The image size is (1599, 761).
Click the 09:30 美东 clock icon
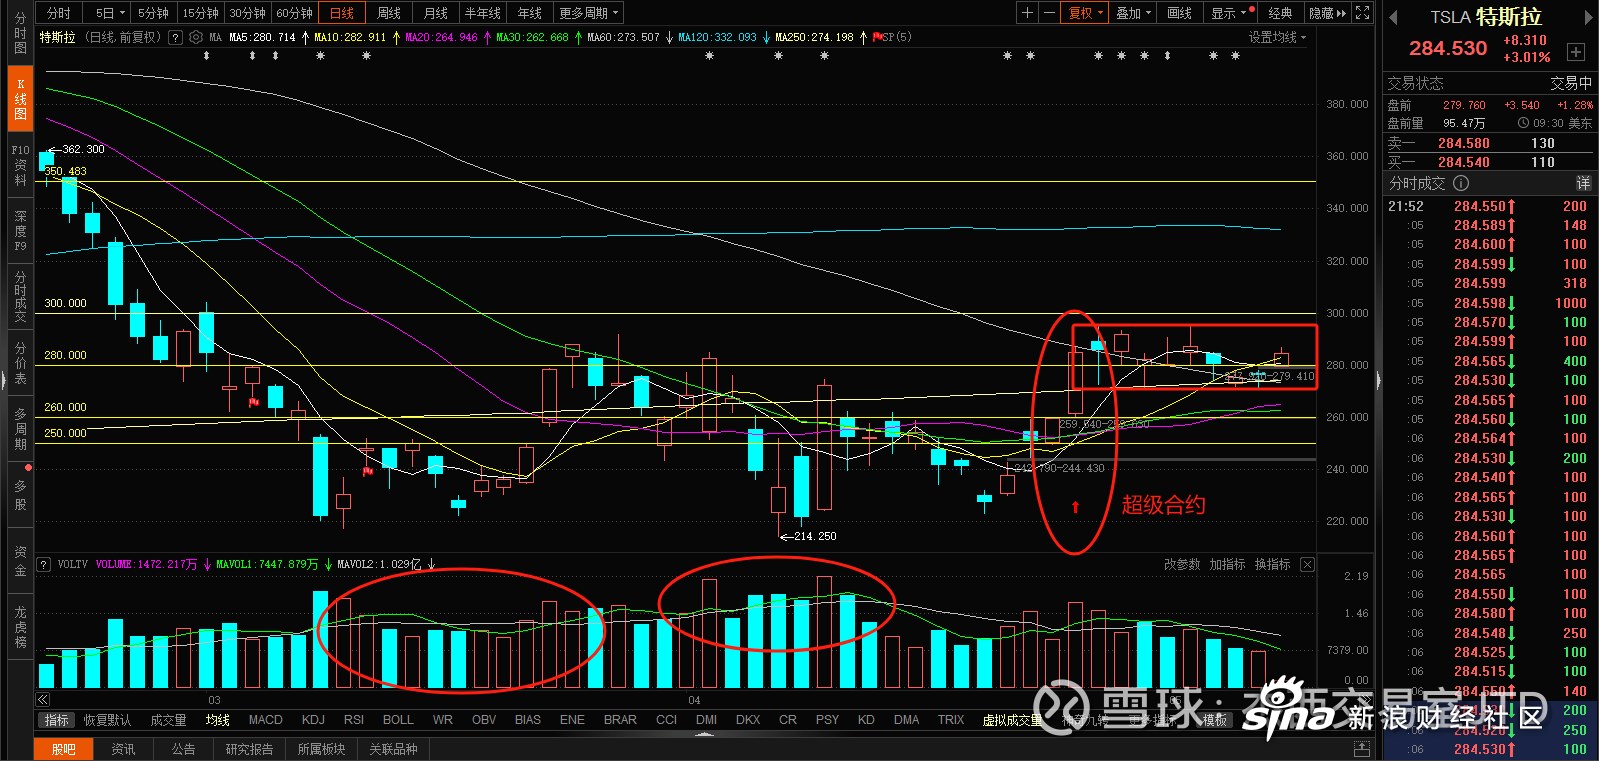1523,123
